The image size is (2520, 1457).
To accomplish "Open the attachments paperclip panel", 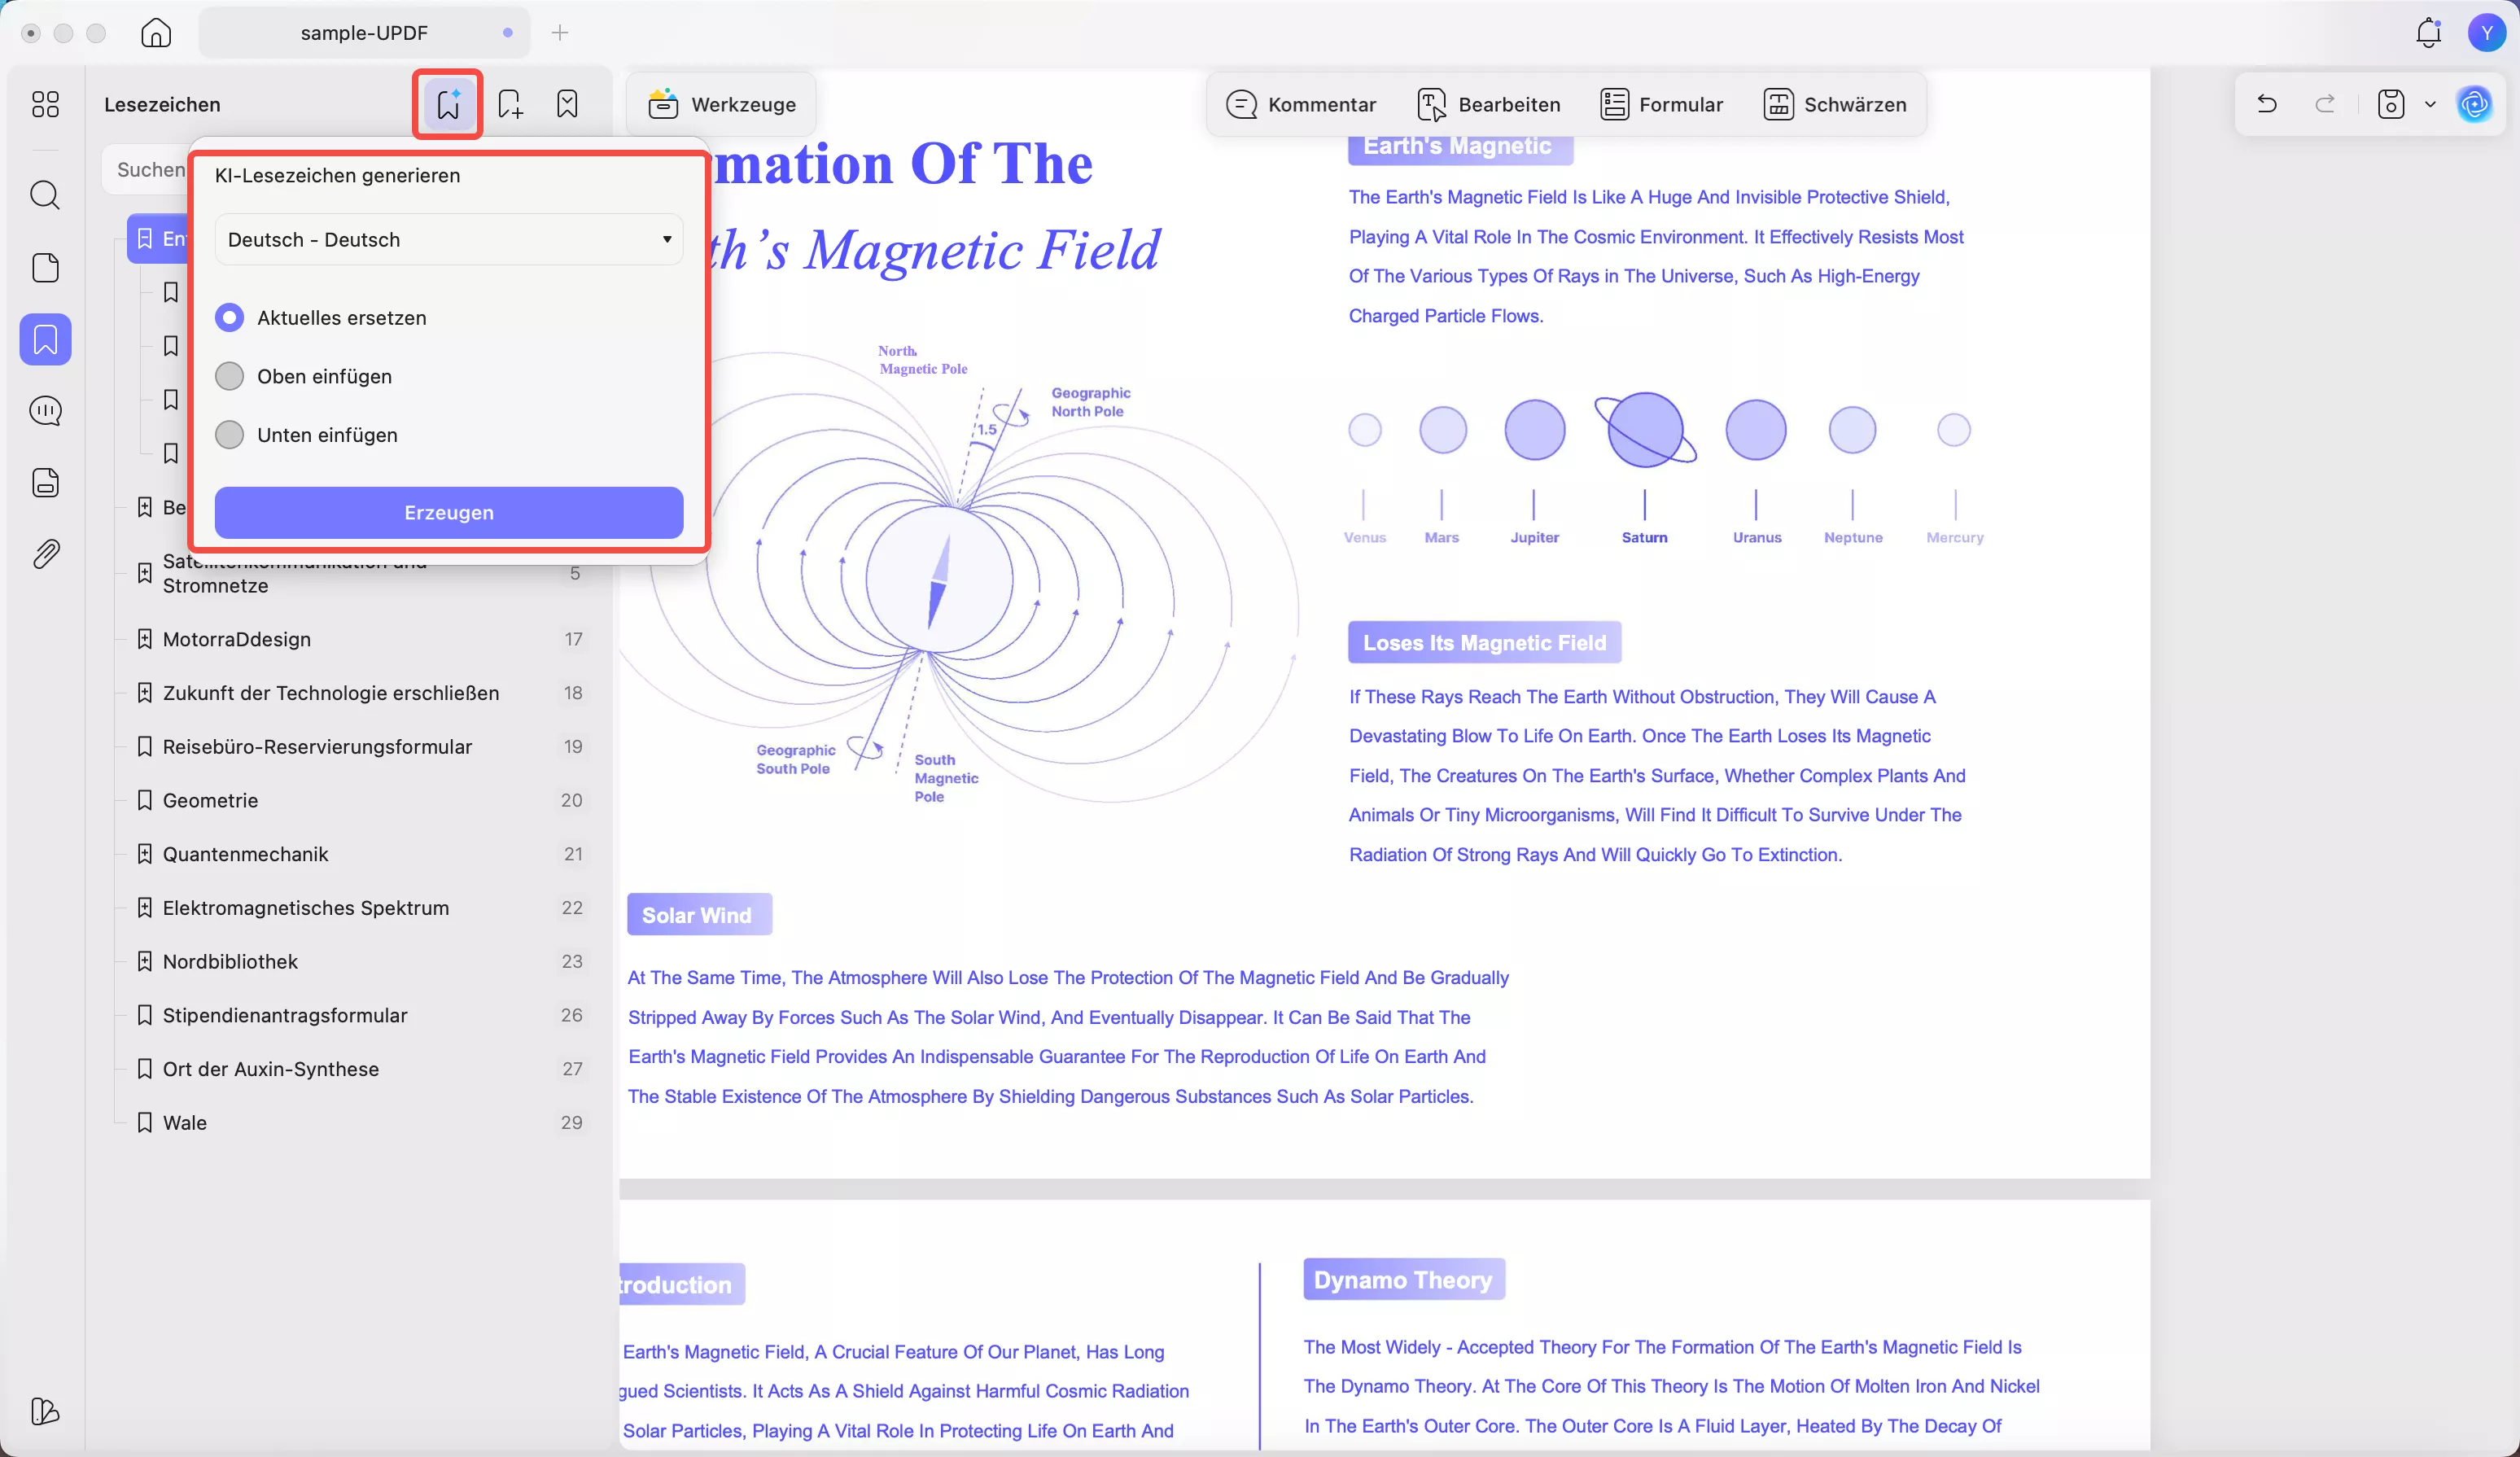I will (x=45, y=554).
